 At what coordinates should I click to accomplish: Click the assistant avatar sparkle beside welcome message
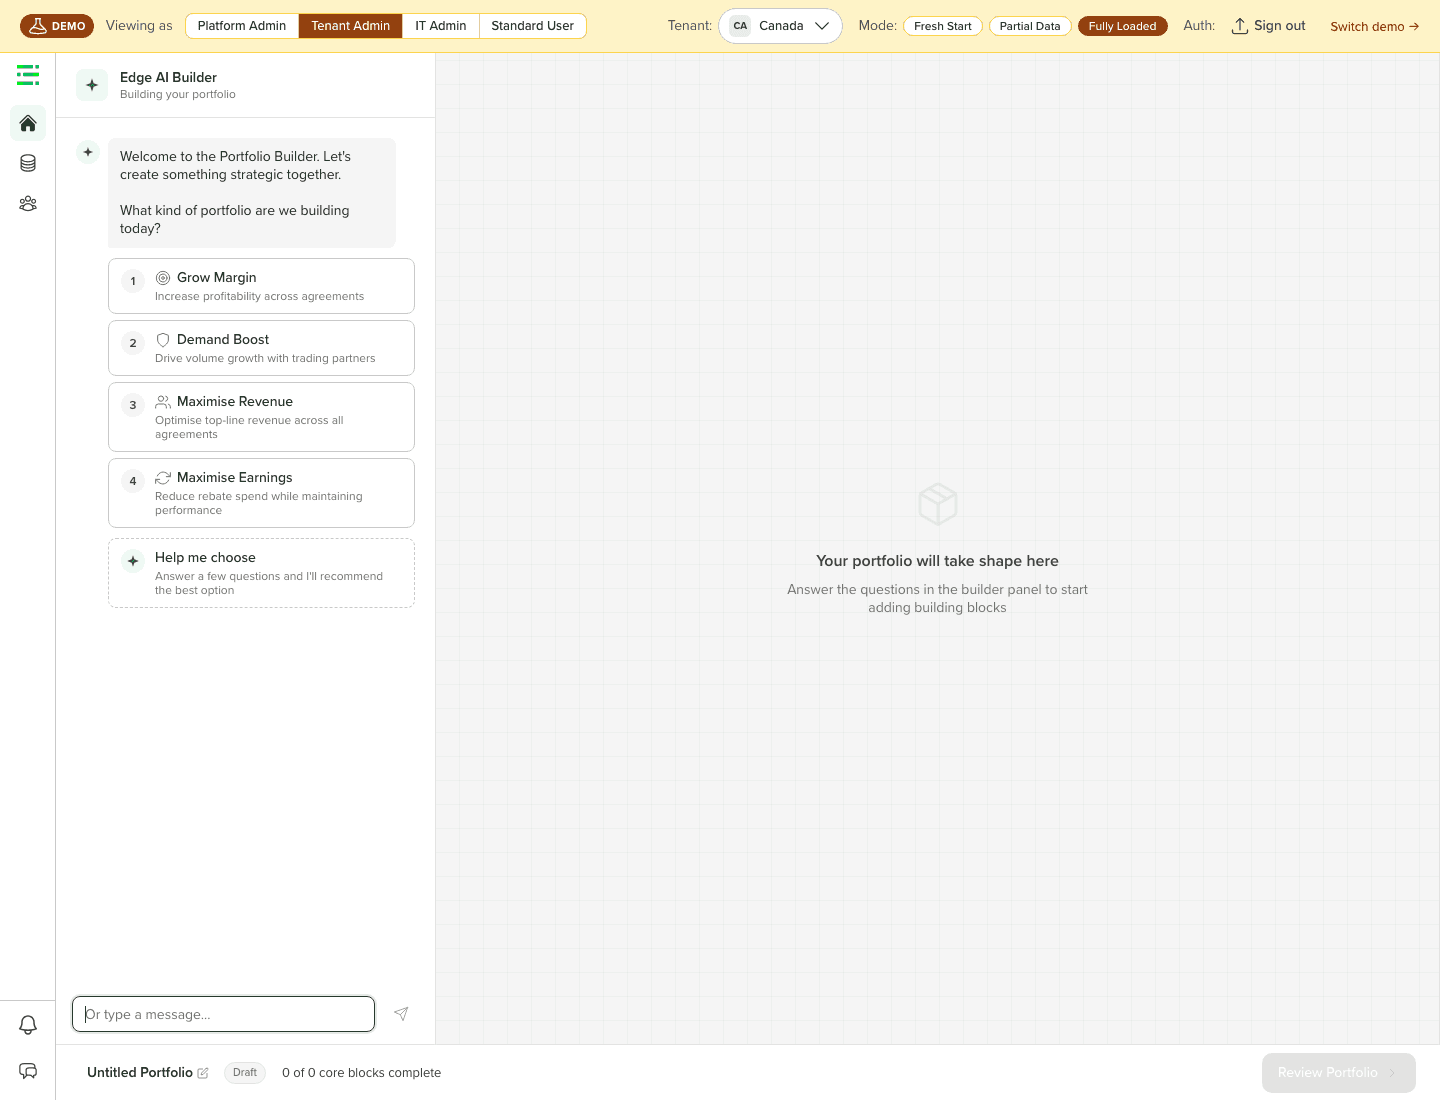[x=88, y=152]
